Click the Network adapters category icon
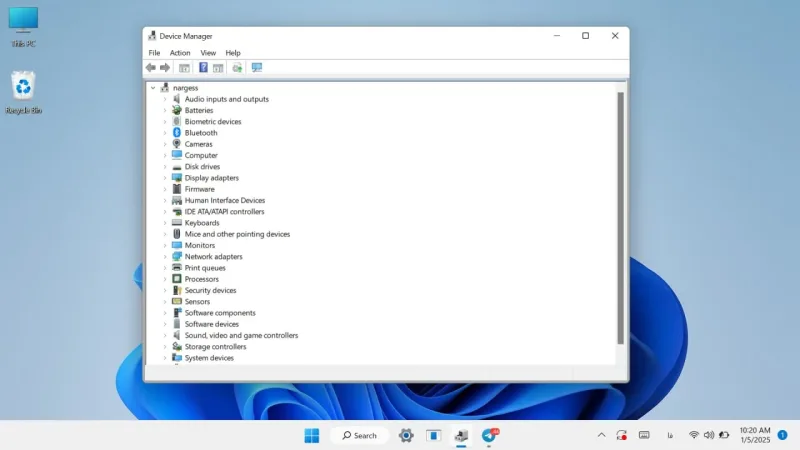The width and height of the screenshot is (800, 450). (177, 256)
